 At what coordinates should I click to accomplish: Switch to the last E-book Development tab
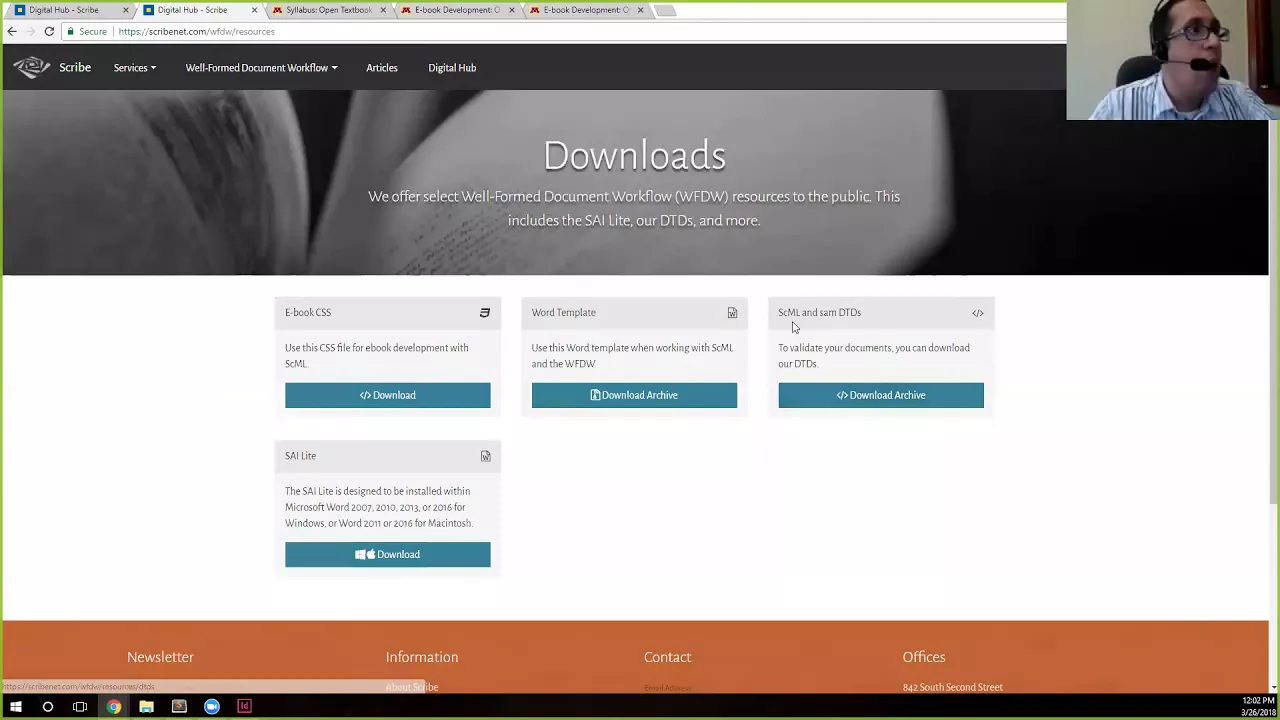tap(585, 10)
